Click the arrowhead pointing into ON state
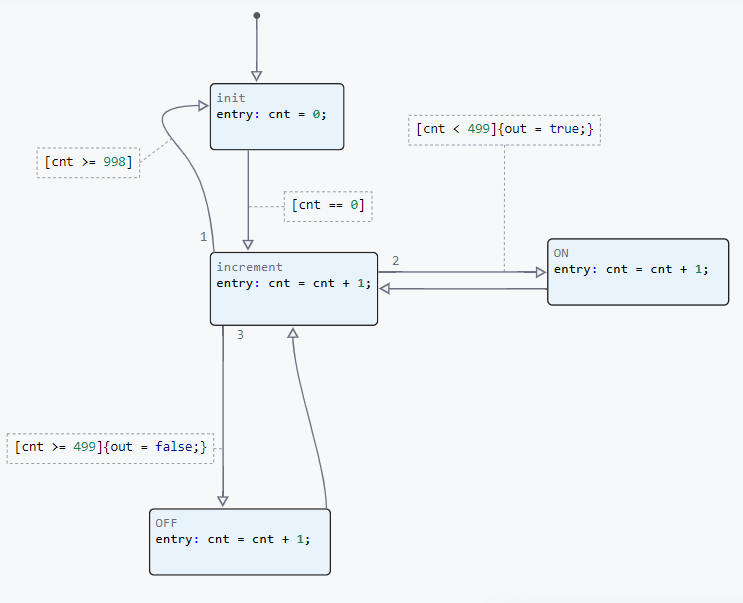 (x=540, y=271)
